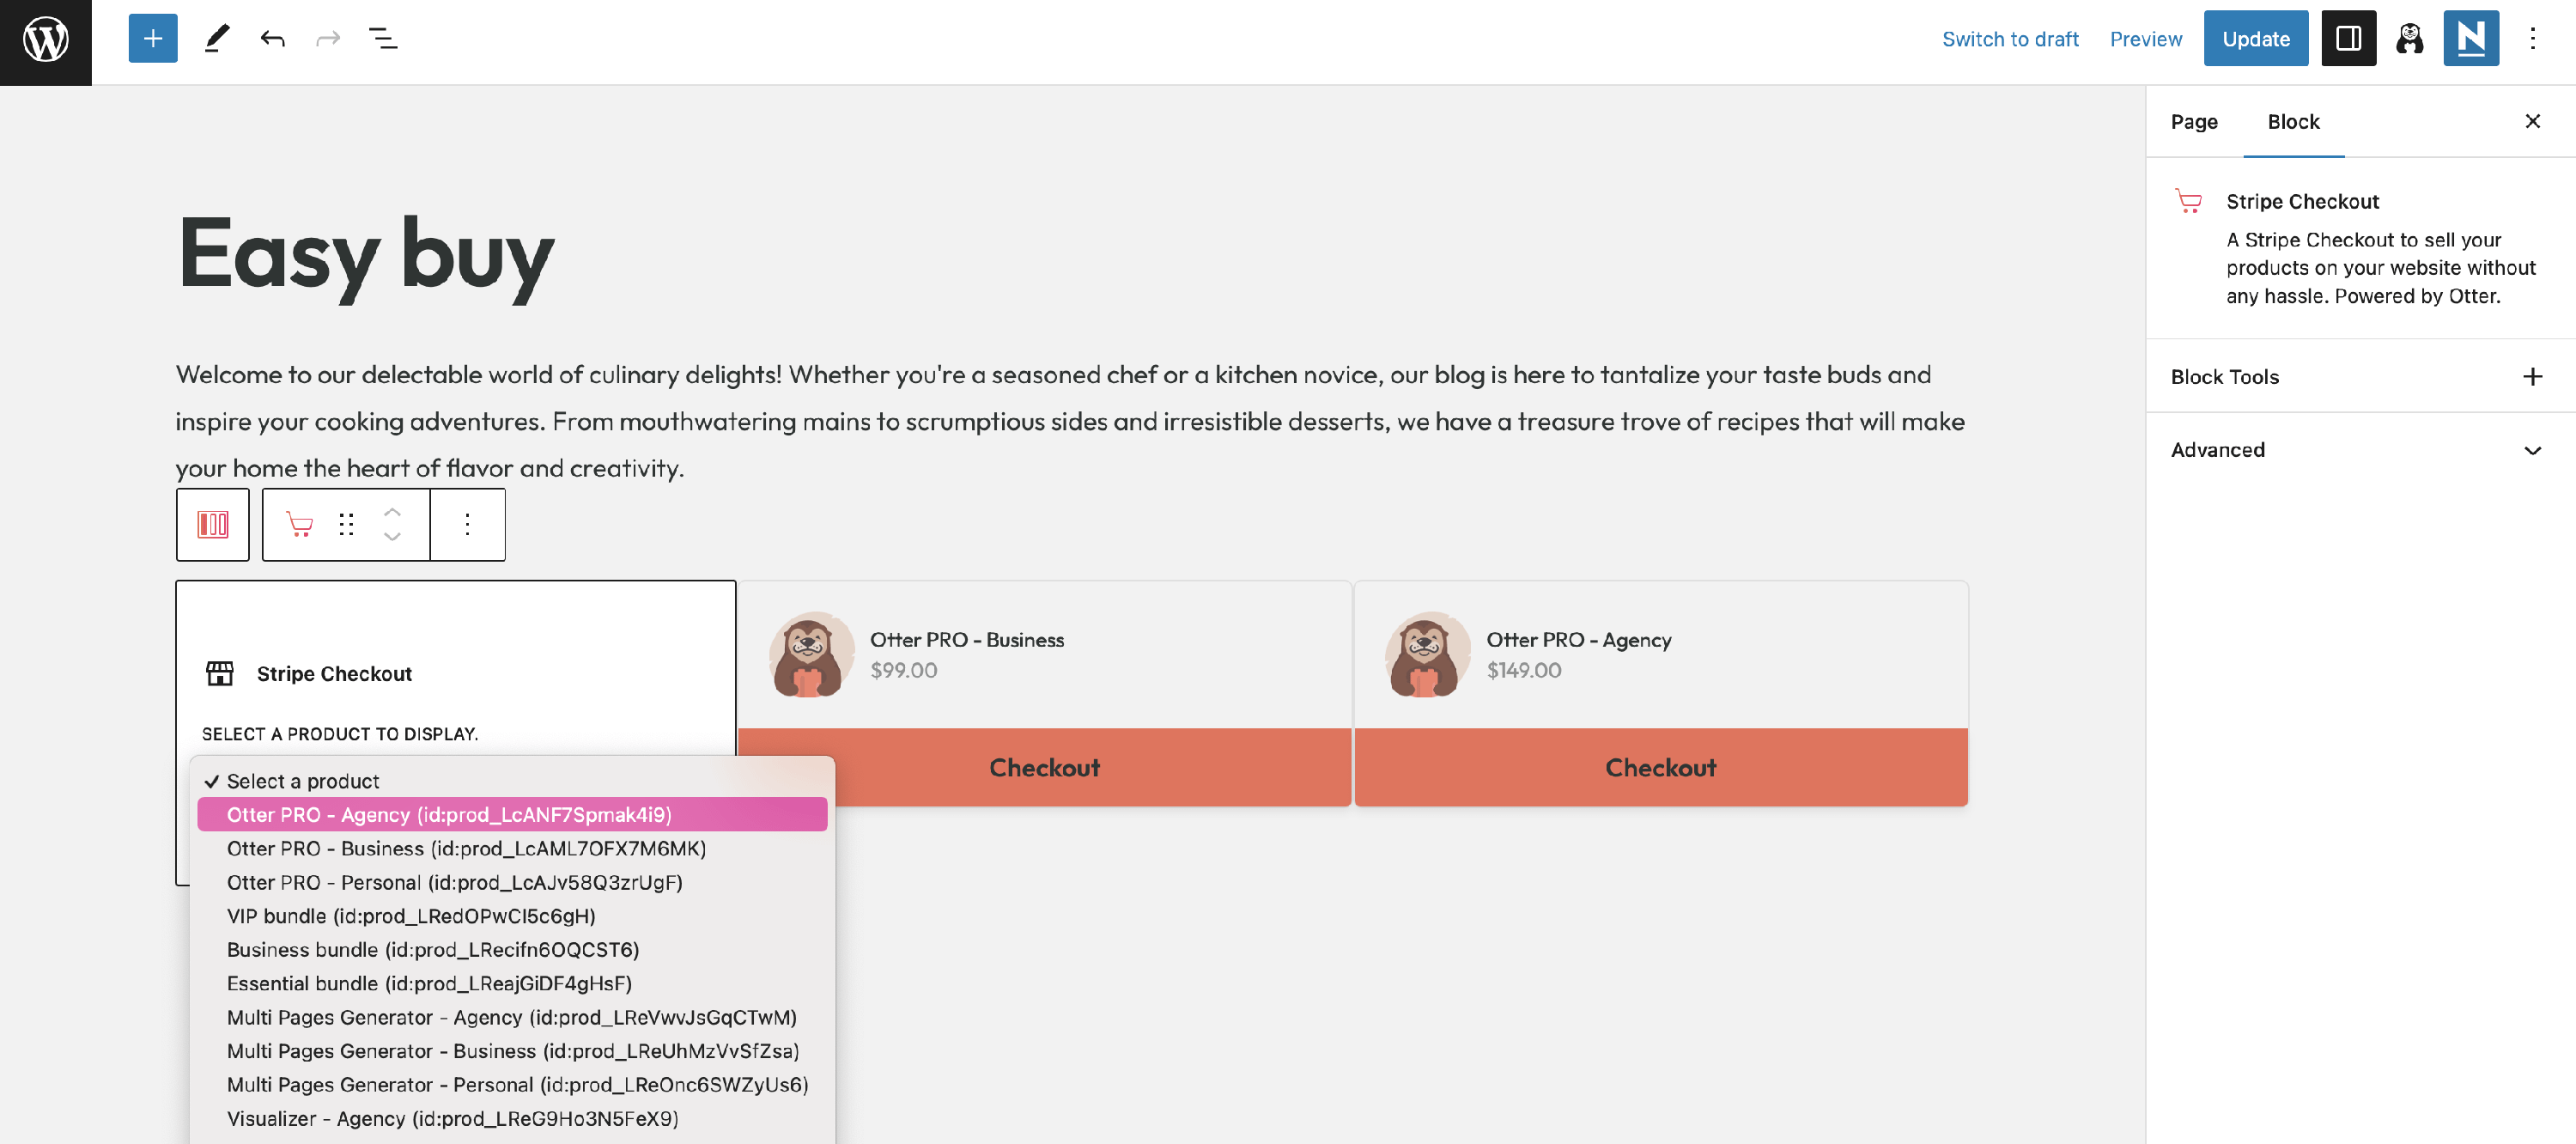This screenshot has height=1144, width=2576.
Task: Toggle the Settings sidebar panel icon
Action: (2348, 39)
